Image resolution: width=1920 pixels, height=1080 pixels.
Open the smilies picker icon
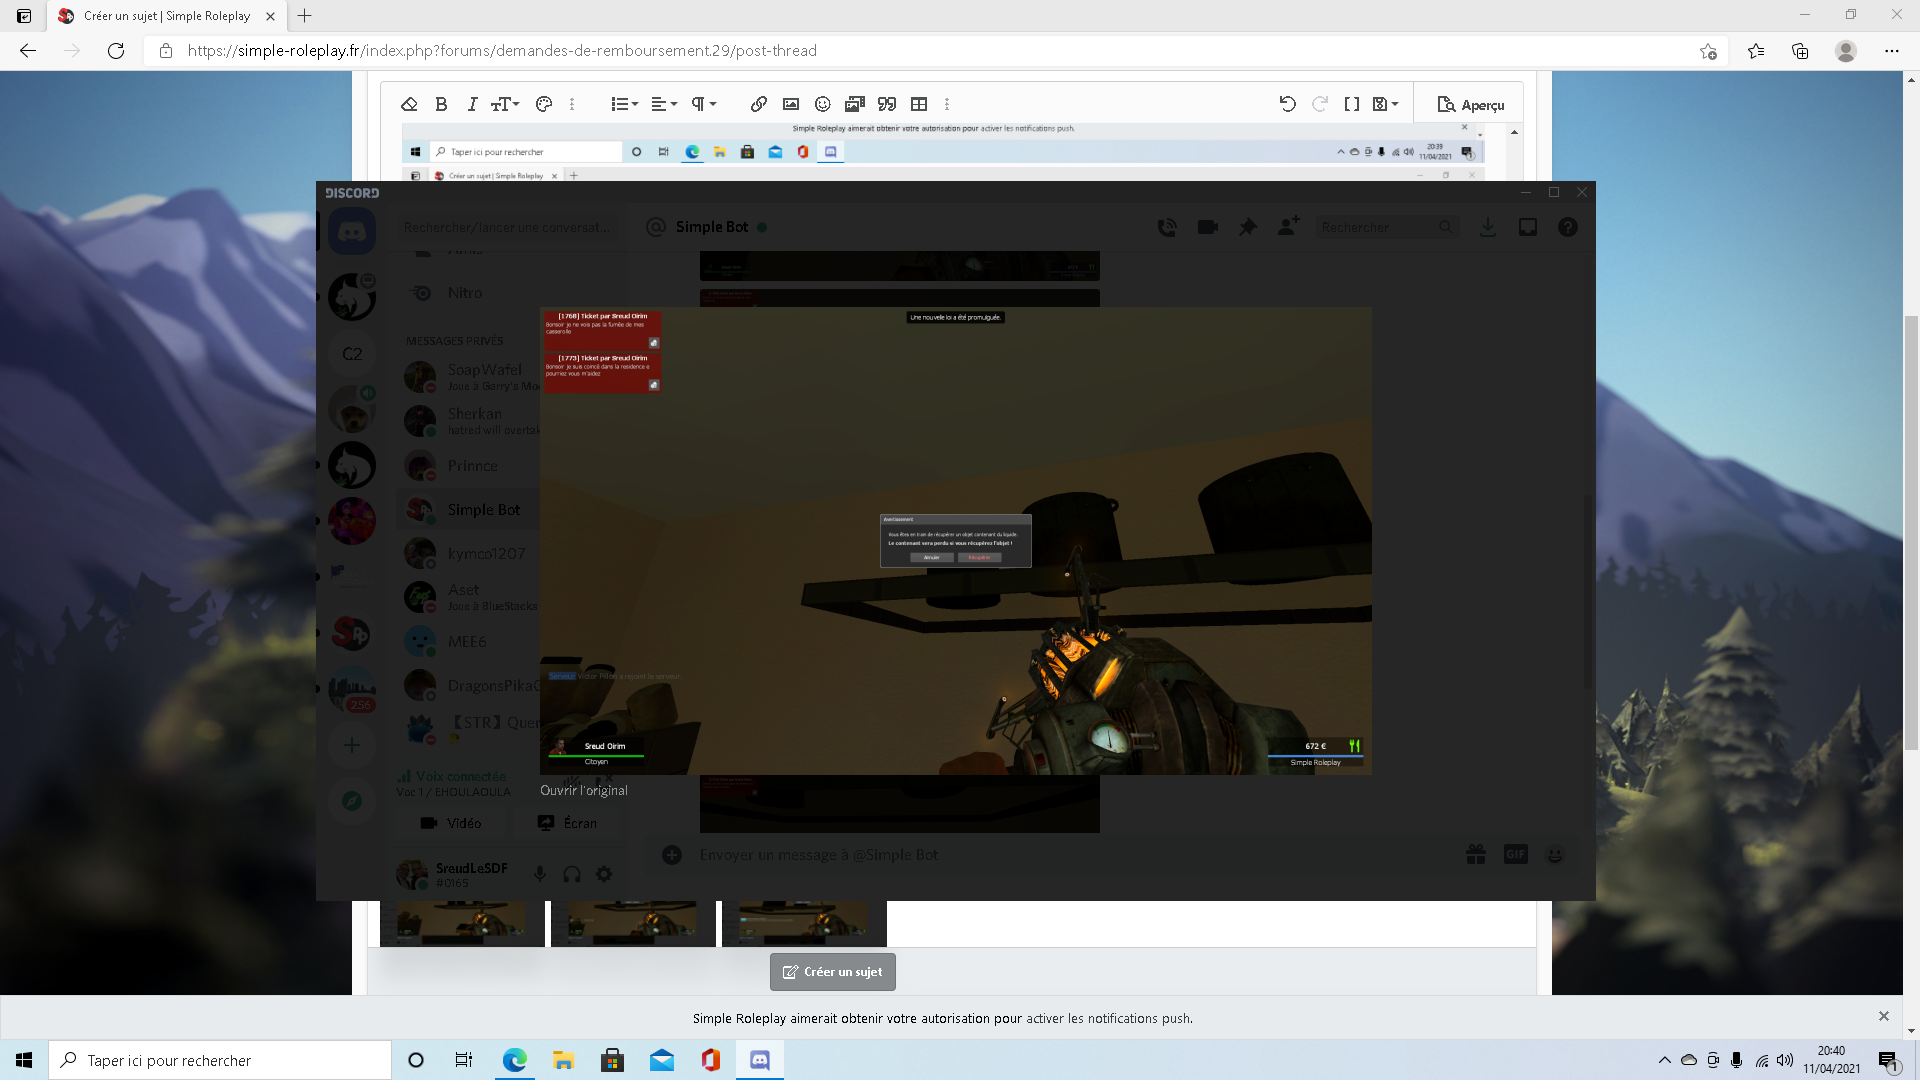pos(823,104)
